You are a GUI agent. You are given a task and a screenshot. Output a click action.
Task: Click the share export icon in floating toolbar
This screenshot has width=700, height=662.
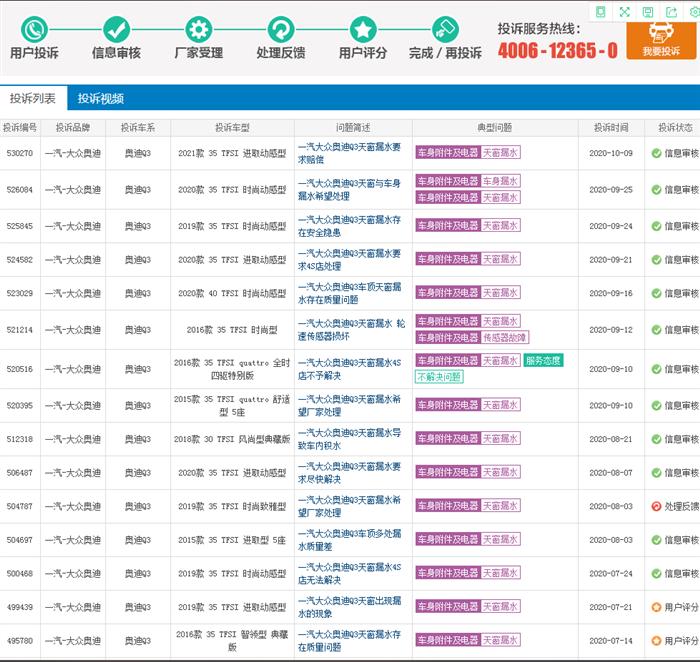point(671,12)
